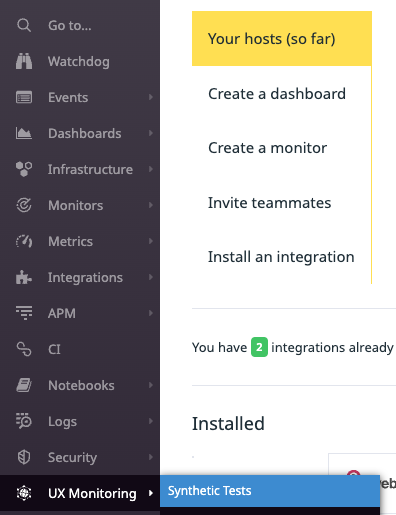Click the Integrations puzzle icon
Viewport: 396px width, 515px height.
24,277
